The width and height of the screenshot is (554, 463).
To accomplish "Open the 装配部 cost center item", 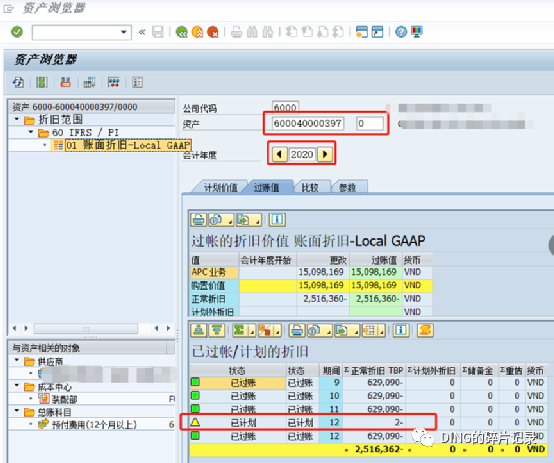I will pos(64,399).
